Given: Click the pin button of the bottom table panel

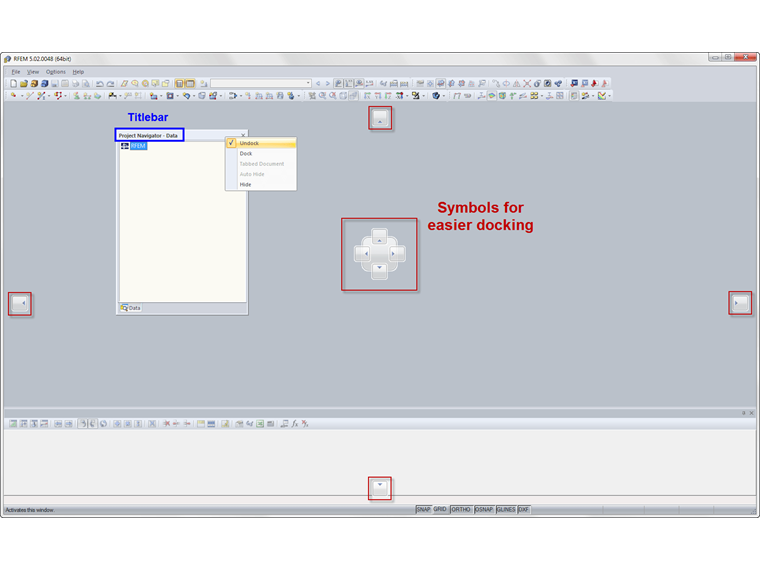Looking at the screenshot, I should [x=744, y=413].
